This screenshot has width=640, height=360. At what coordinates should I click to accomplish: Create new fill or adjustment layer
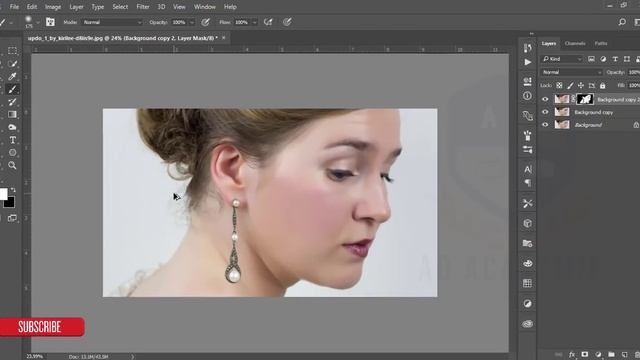coord(598,354)
